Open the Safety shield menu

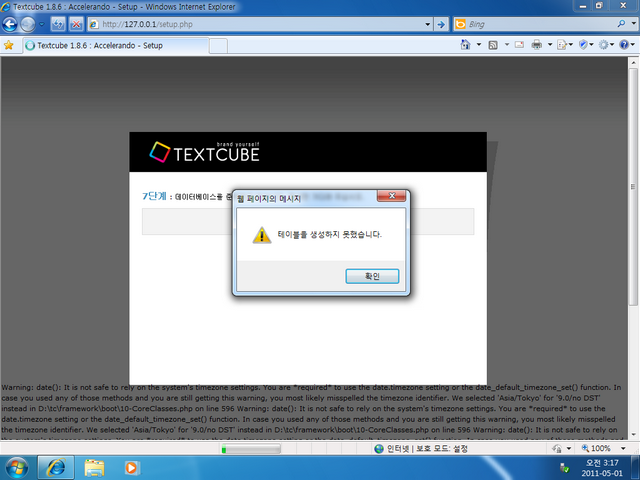[x=586, y=45]
